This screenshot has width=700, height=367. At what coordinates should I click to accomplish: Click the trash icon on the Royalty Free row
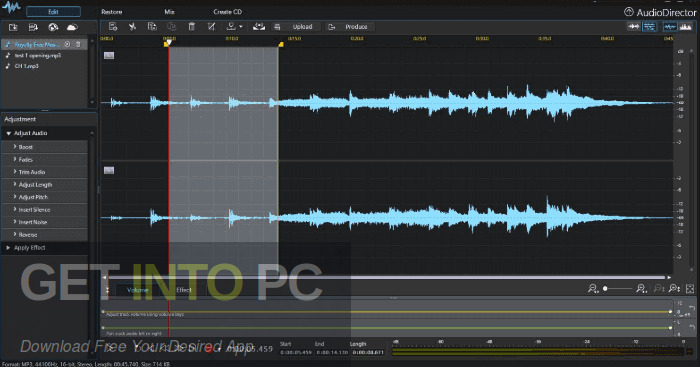click(78, 45)
